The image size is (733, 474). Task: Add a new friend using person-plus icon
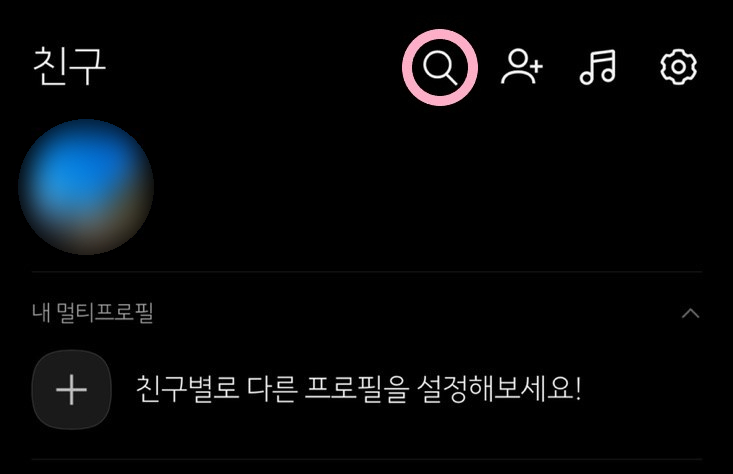[522, 67]
